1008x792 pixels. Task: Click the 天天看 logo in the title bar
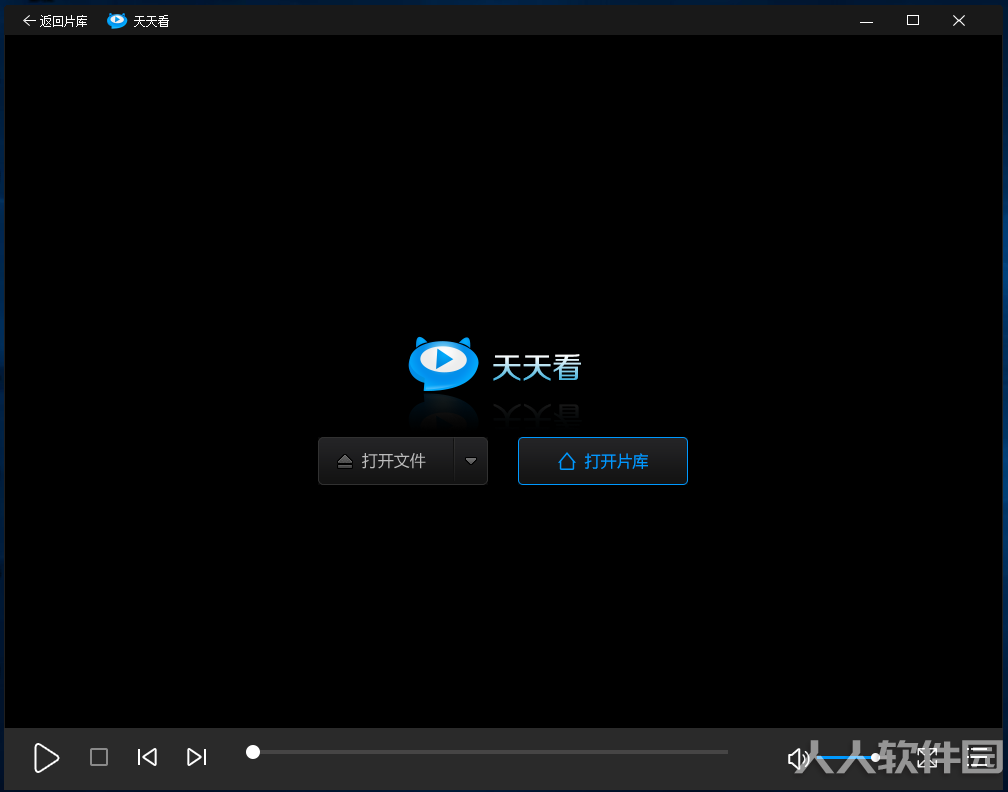pyautogui.click(x=117, y=21)
